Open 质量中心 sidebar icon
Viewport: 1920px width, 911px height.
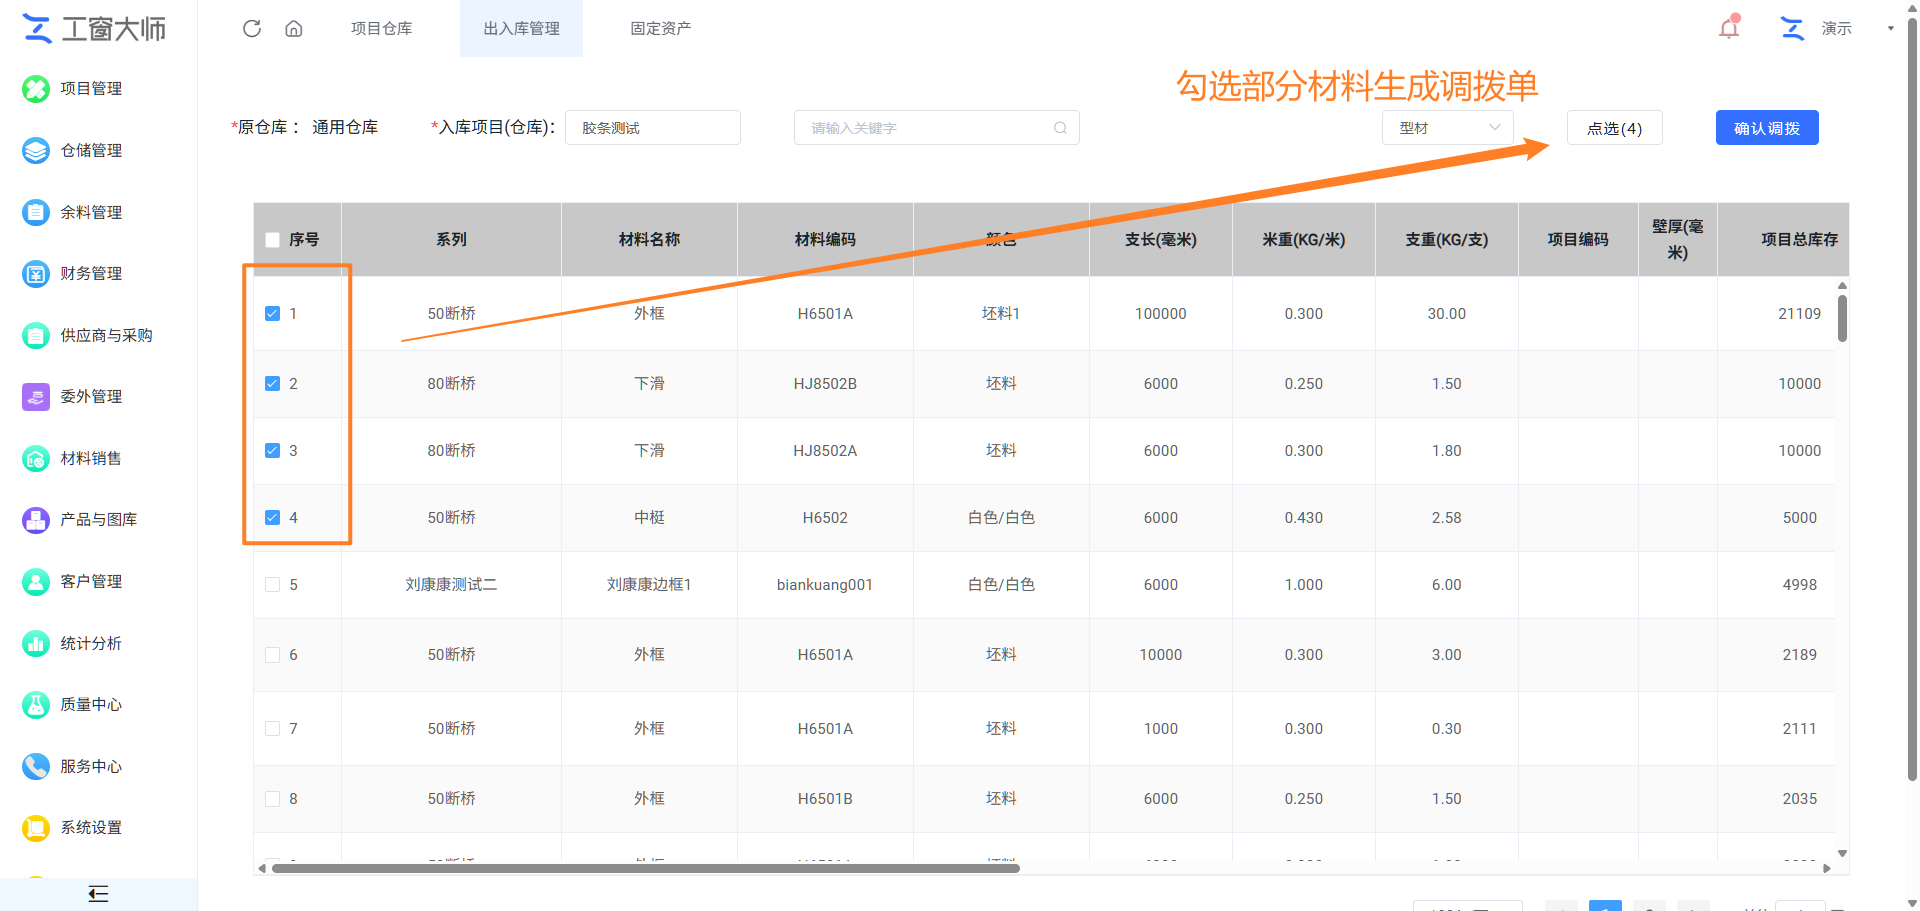click(x=36, y=705)
